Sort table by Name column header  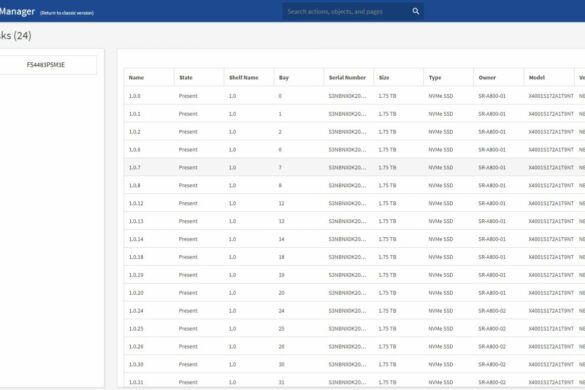[136, 78]
